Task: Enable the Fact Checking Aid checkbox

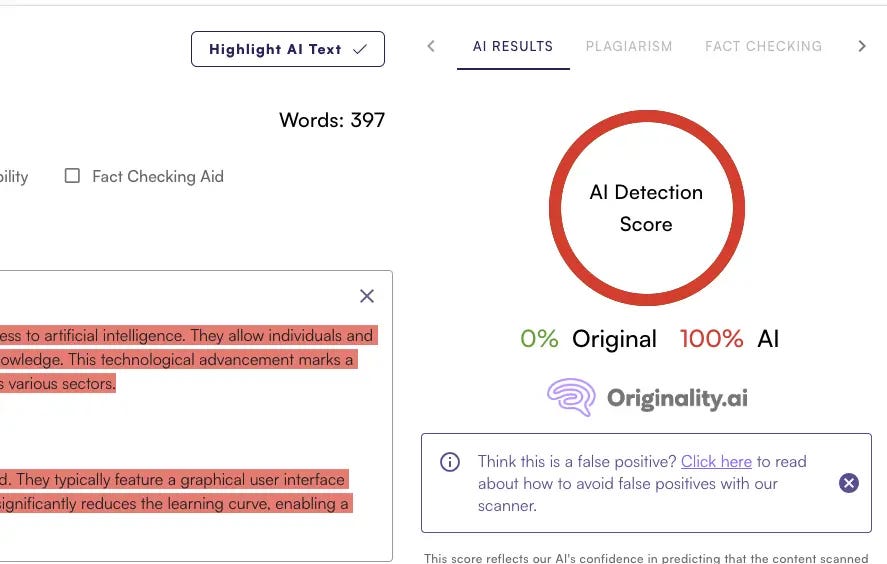Action: [72, 176]
